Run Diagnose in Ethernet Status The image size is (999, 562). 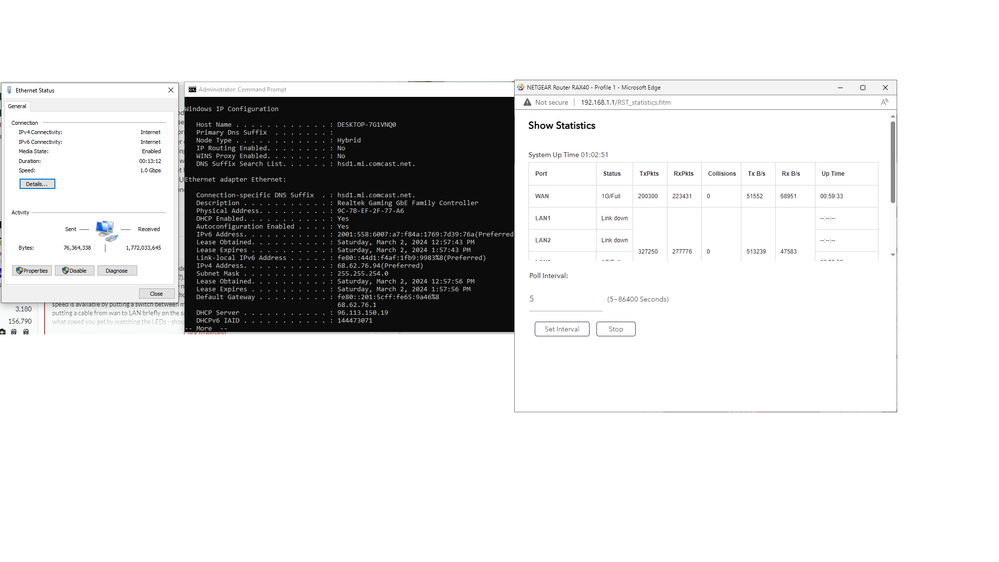pyautogui.click(x=117, y=270)
